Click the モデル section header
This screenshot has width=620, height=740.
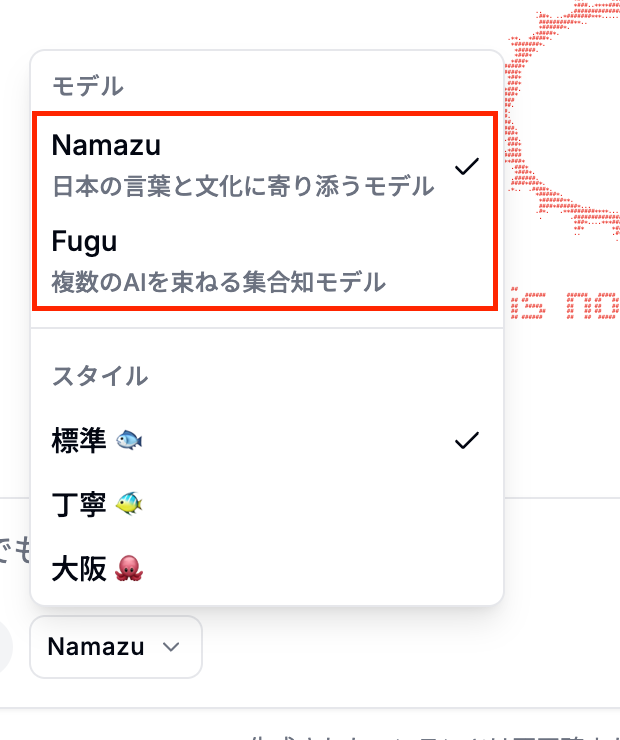pyautogui.click(x=88, y=86)
